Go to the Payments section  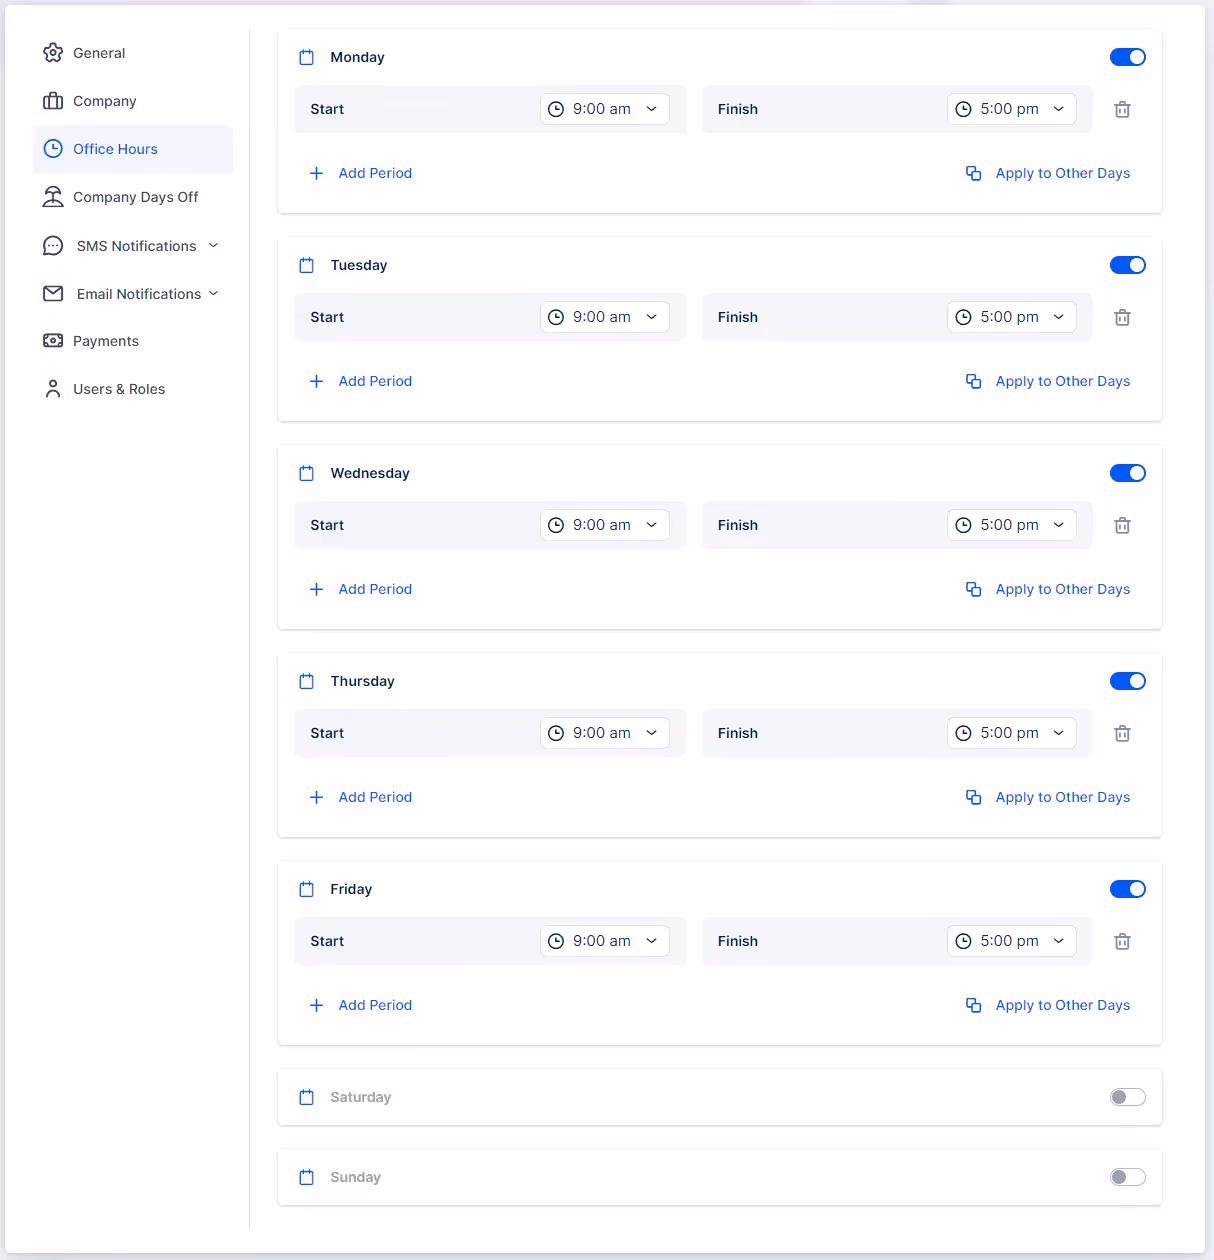[x=133, y=341]
